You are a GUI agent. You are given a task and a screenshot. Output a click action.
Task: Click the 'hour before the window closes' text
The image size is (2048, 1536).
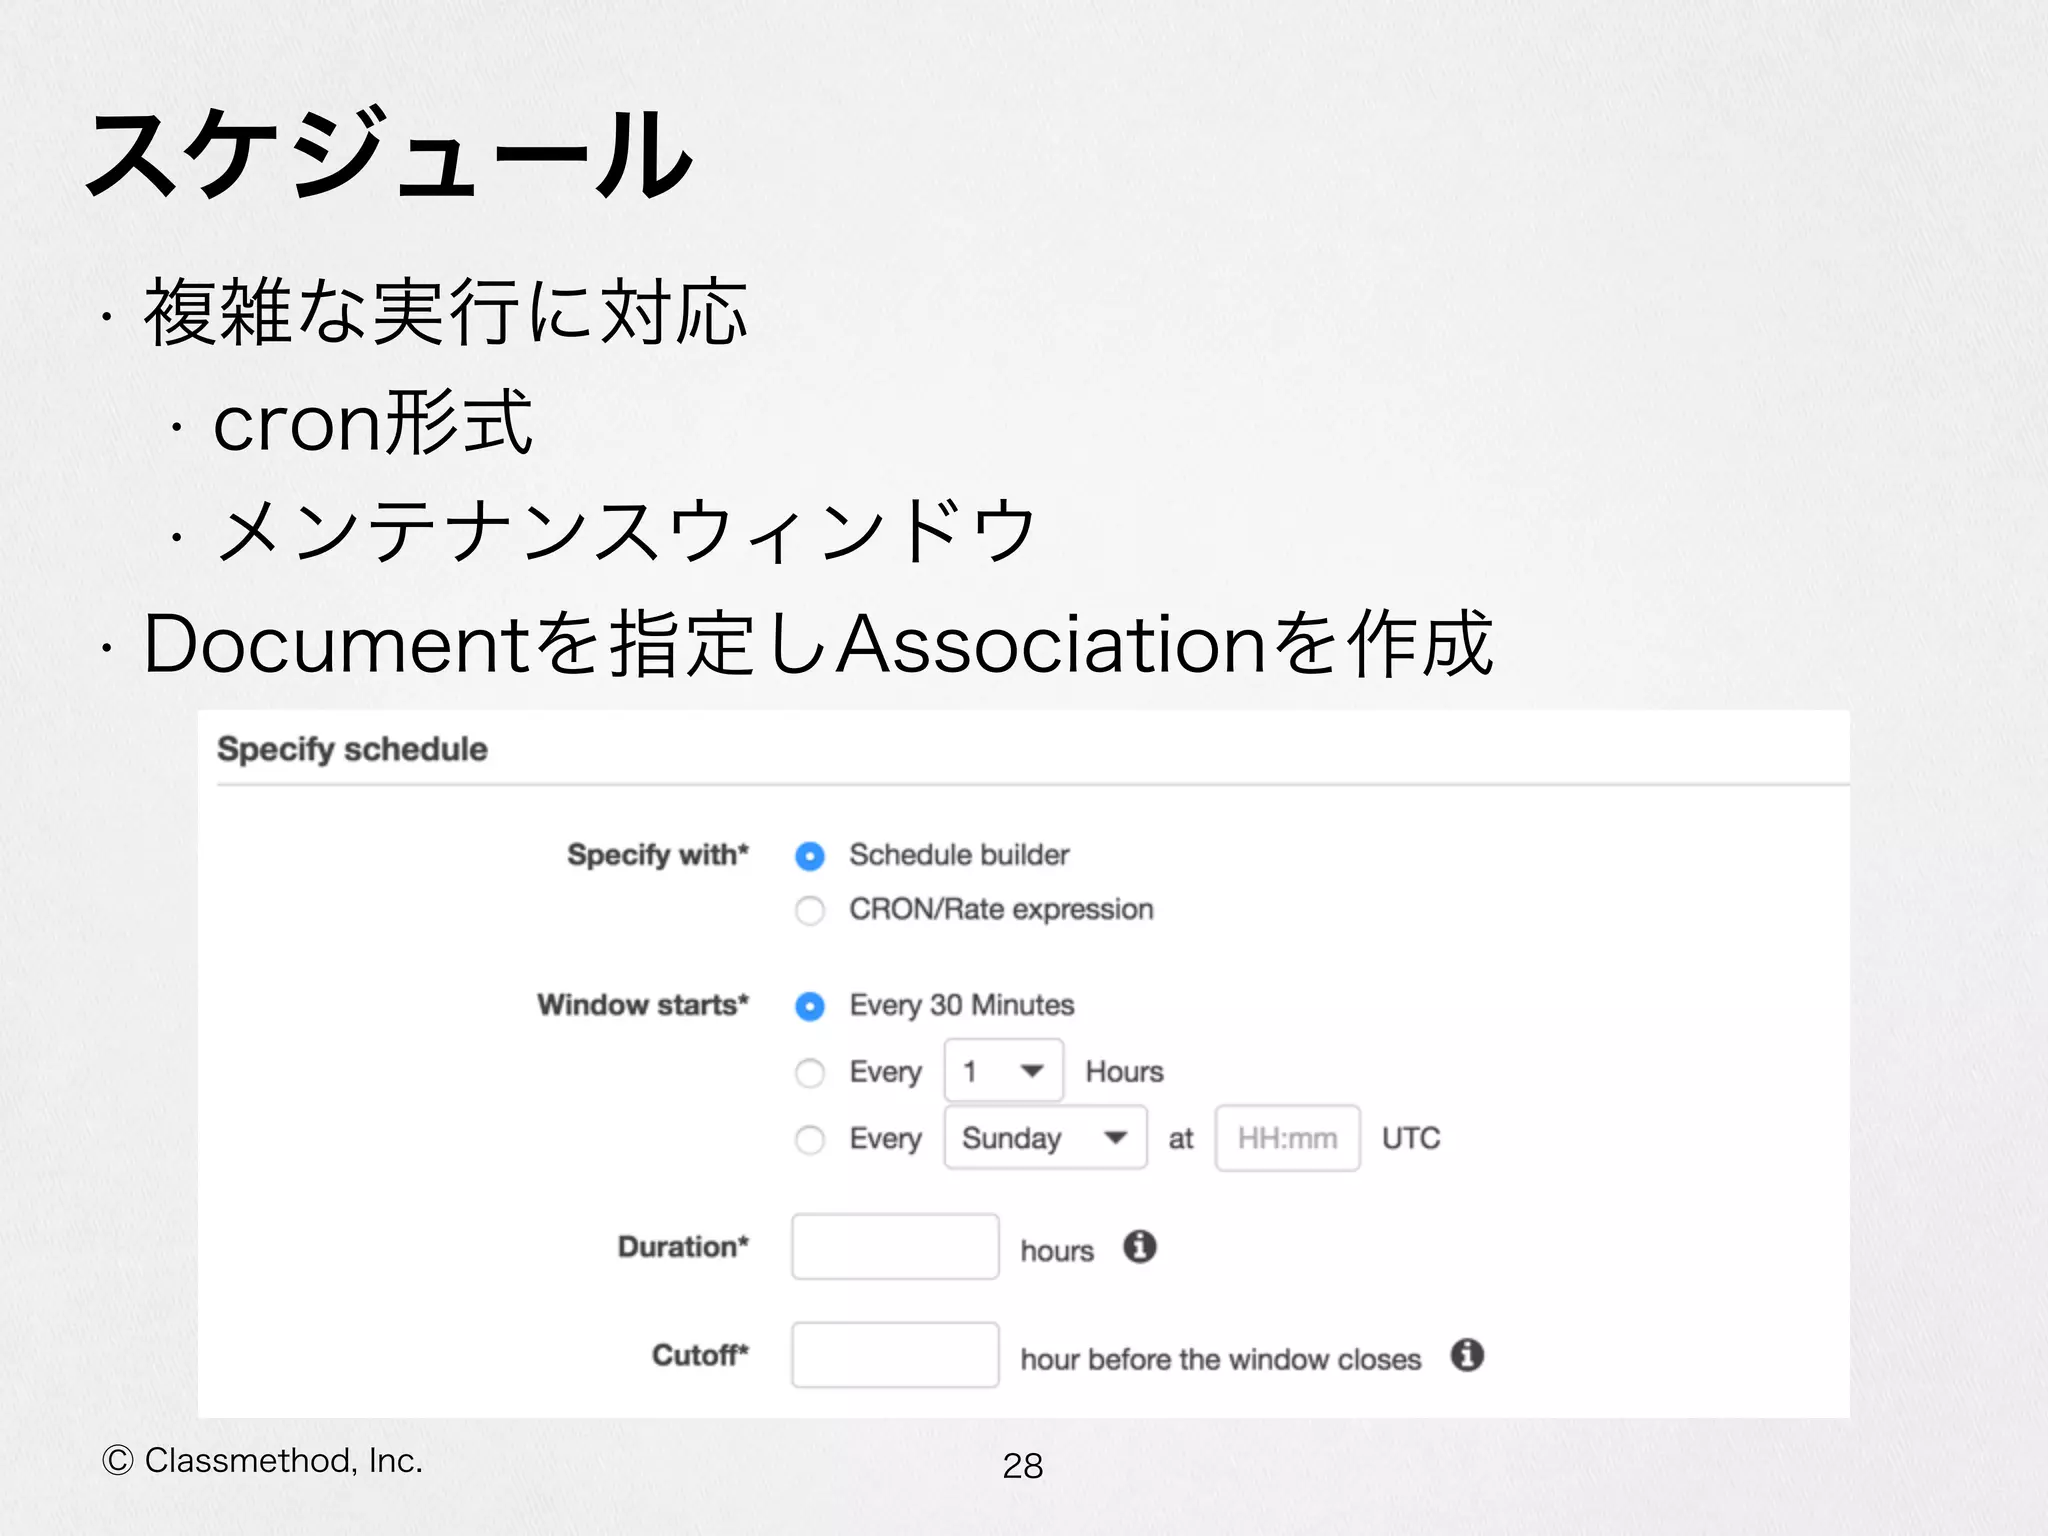click(1221, 1359)
